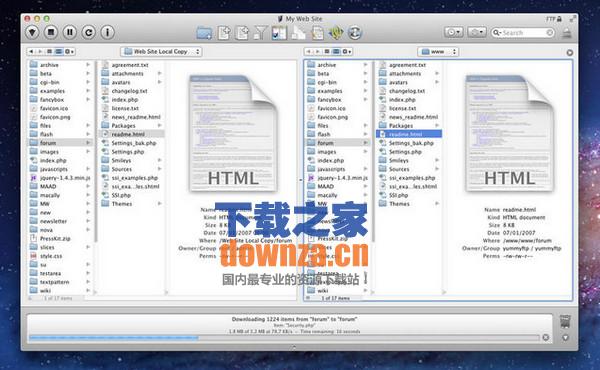Click the second document icon beside the funnel
This screenshot has width=600, height=370.
click(242, 33)
